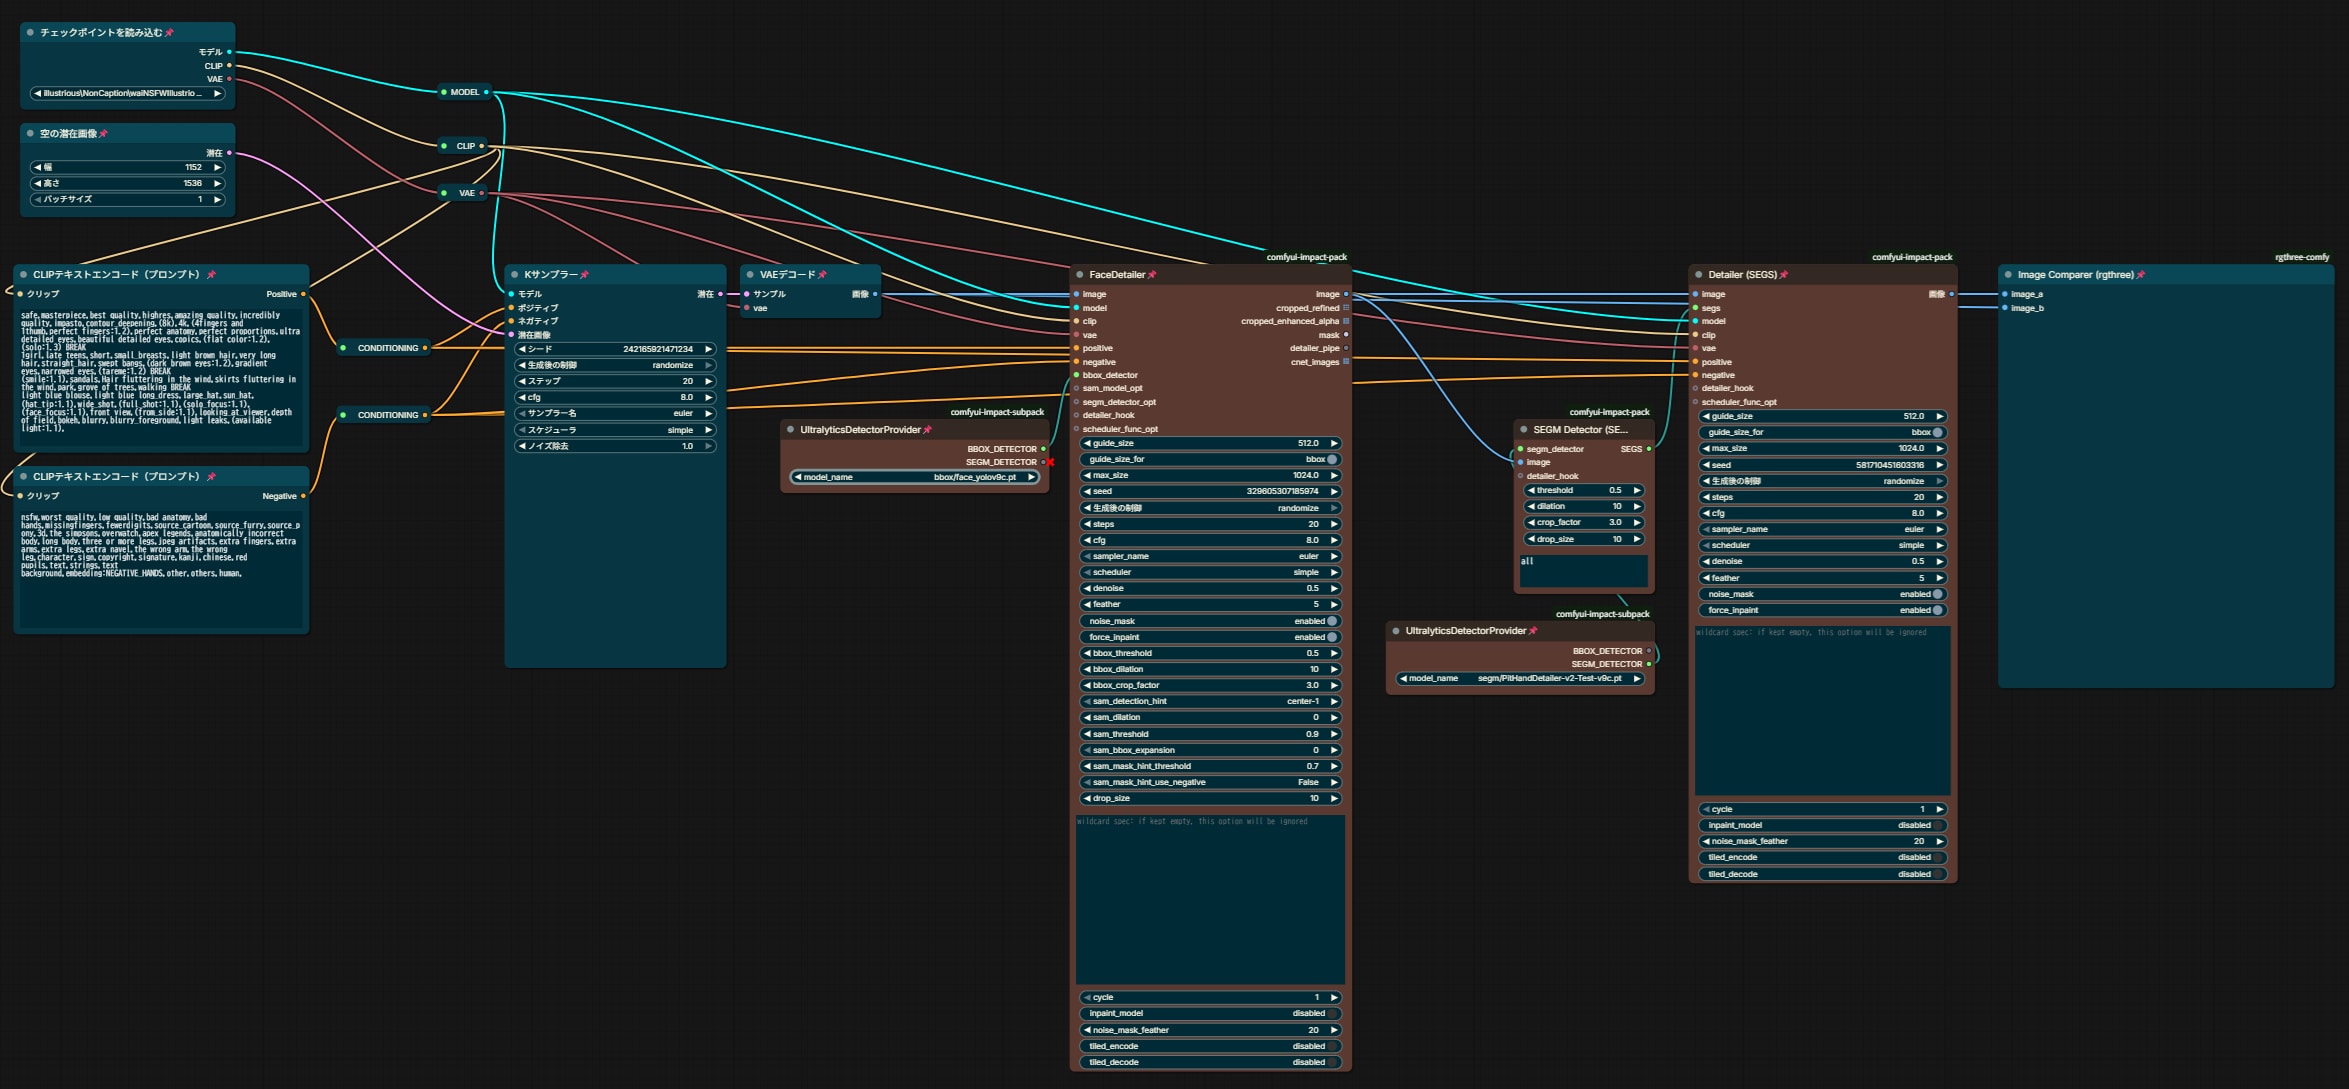Open model_name bbox/face_yolov8c.pt selector
Image resolution: width=2349 pixels, height=1089 pixels.
[914, 477]
